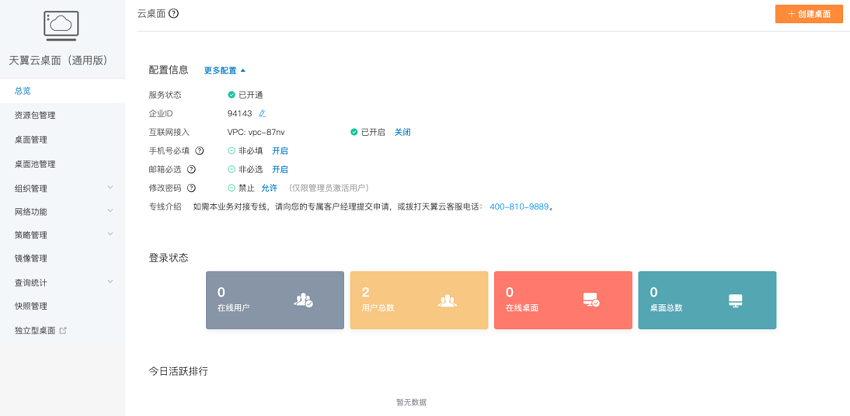Open 组织管理 menu item
Image resolution: width=850 pixels, height=416 pixels.
[62, 188]
